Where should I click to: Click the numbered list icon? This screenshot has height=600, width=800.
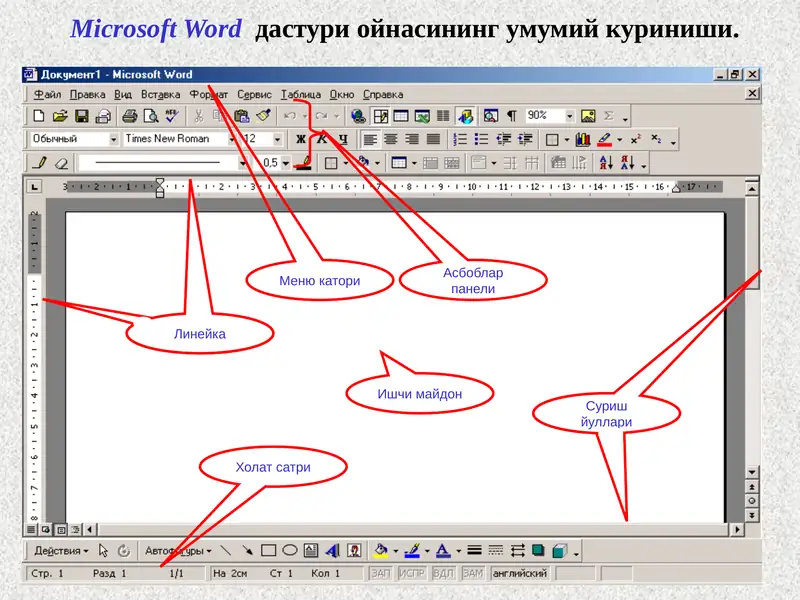(x=460, y=139)
